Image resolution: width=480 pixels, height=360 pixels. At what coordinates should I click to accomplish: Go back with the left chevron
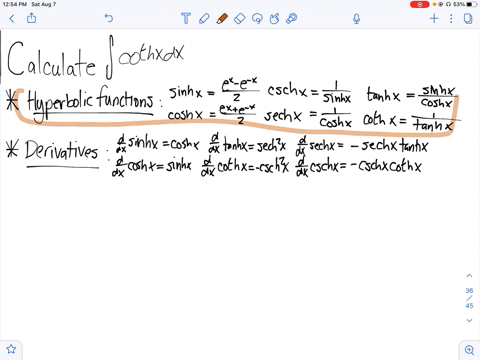point(12,18)
